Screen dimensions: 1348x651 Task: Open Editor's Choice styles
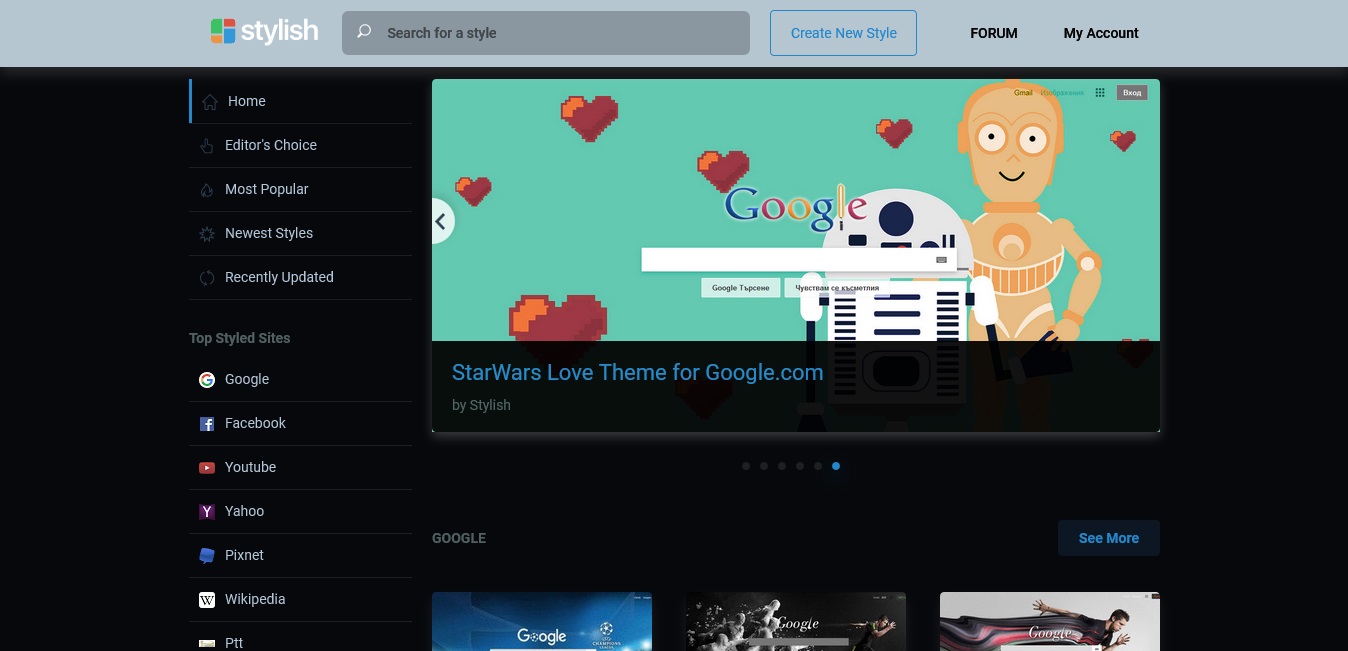coord(301,145)
